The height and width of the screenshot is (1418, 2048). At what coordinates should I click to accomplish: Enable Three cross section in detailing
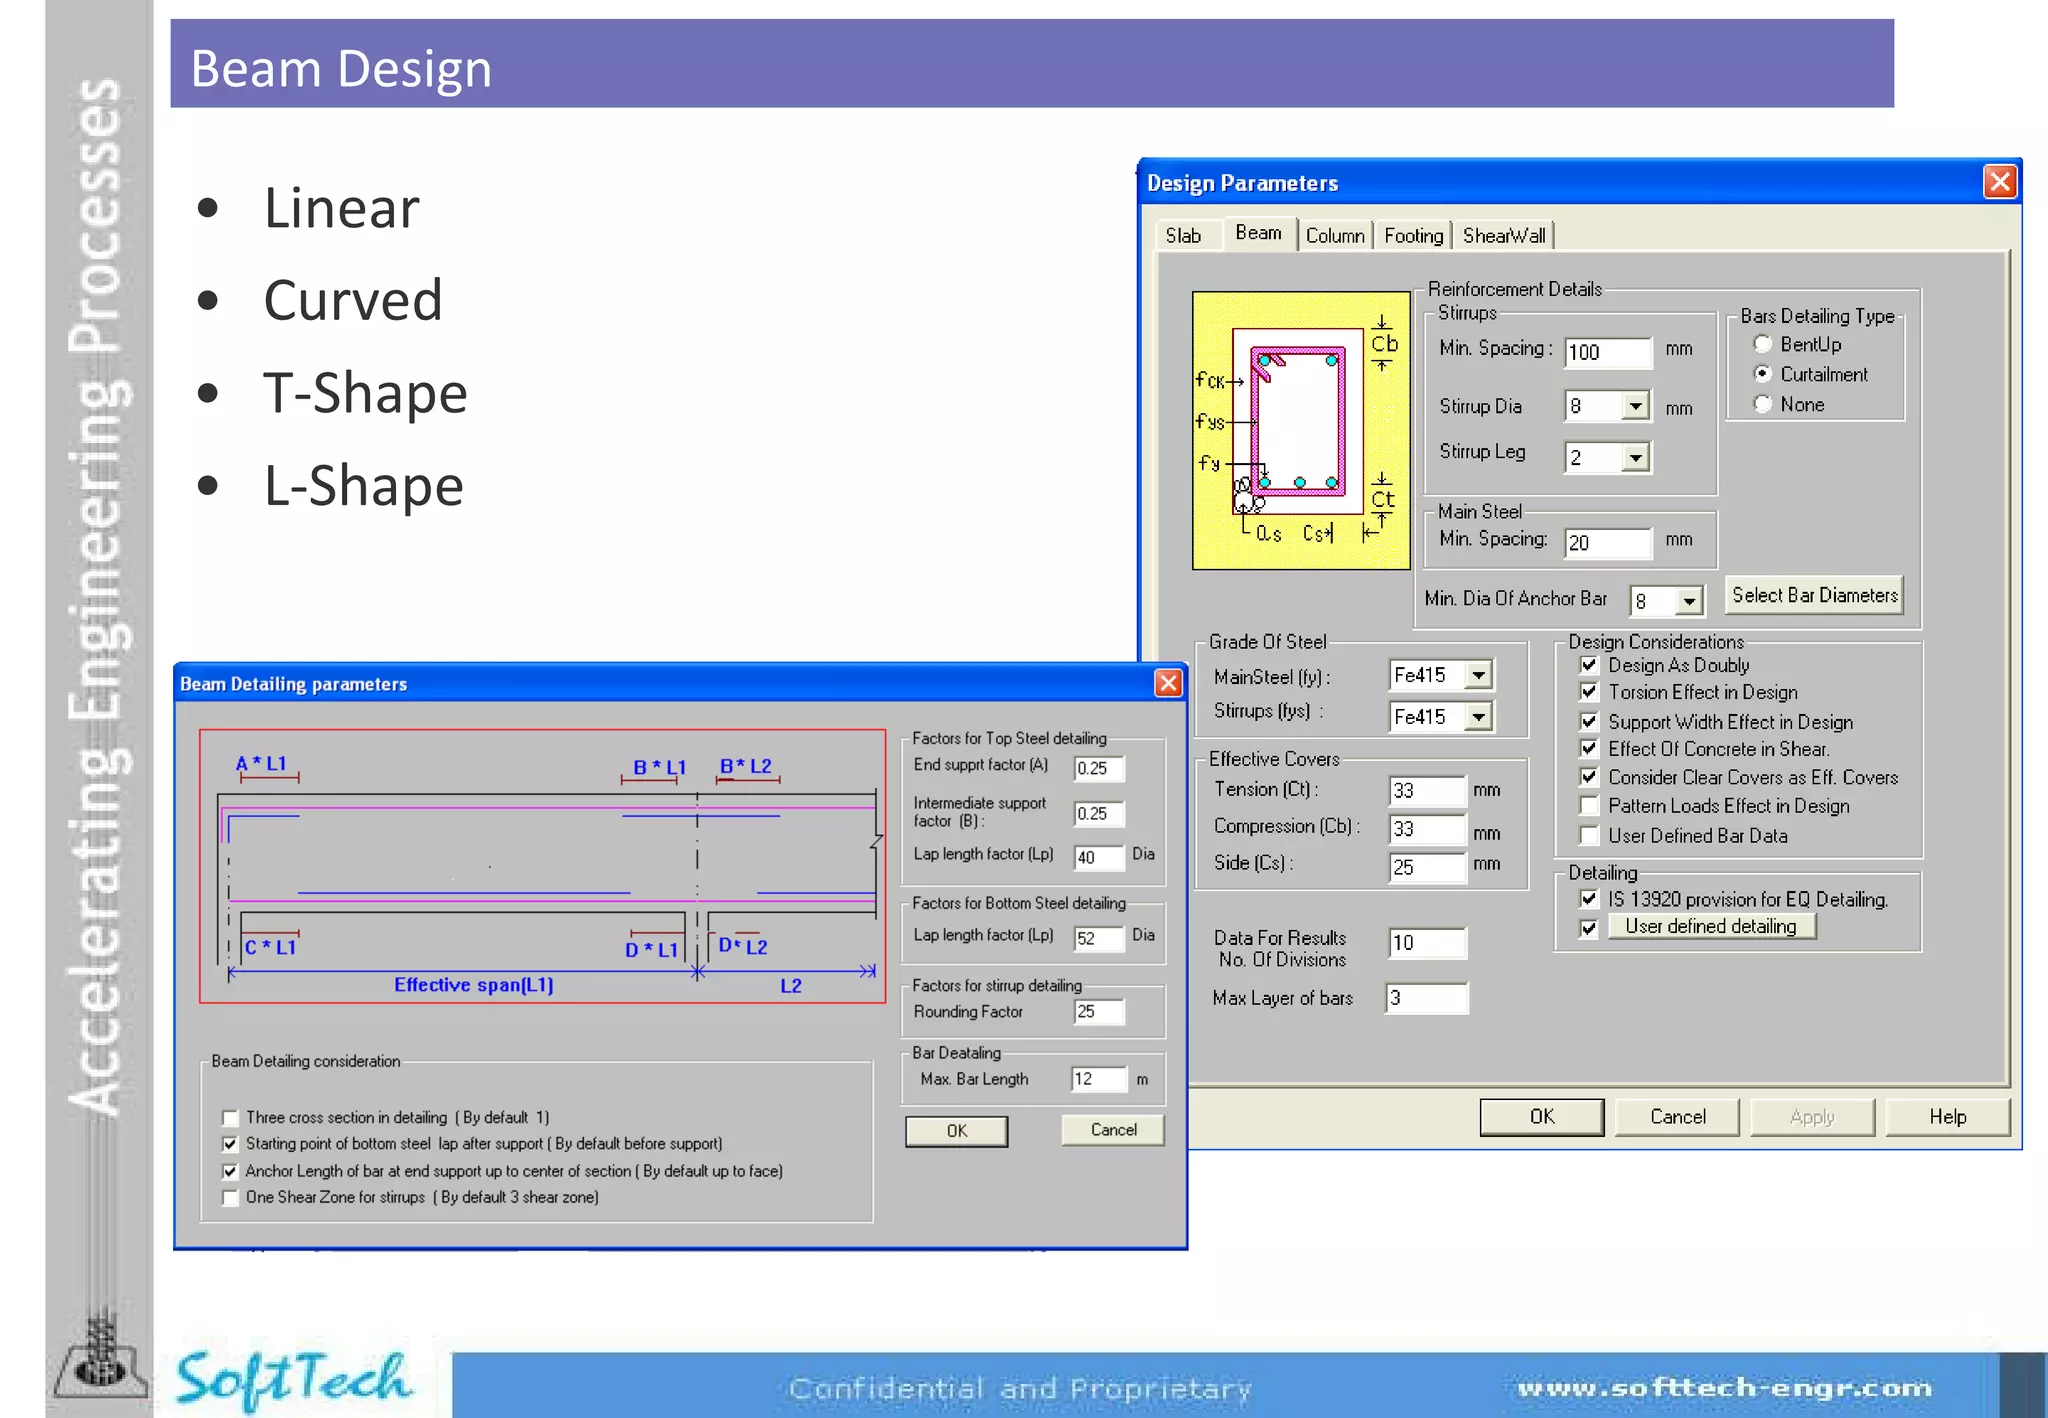click(230, 1118)
